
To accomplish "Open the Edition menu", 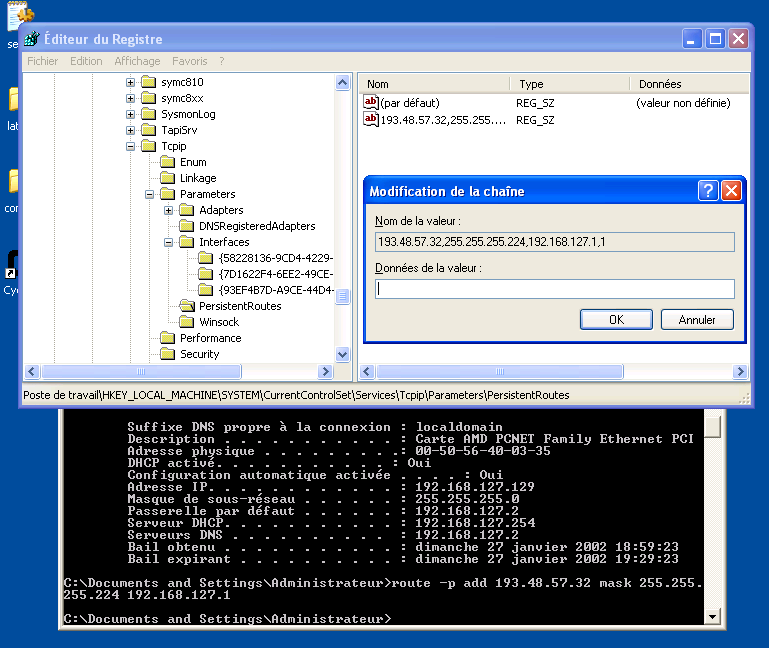I will (x=86, y=61).
